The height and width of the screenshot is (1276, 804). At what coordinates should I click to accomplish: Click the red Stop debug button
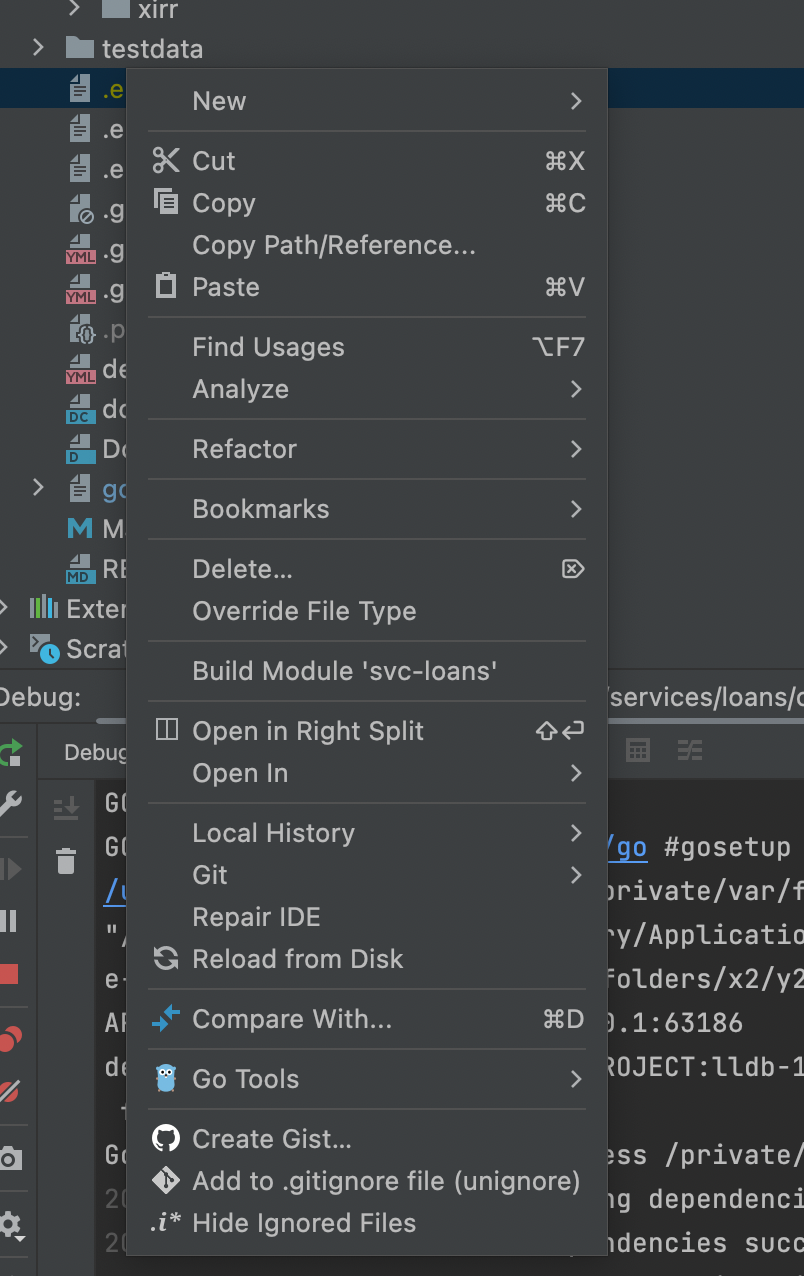coord(9,974)
